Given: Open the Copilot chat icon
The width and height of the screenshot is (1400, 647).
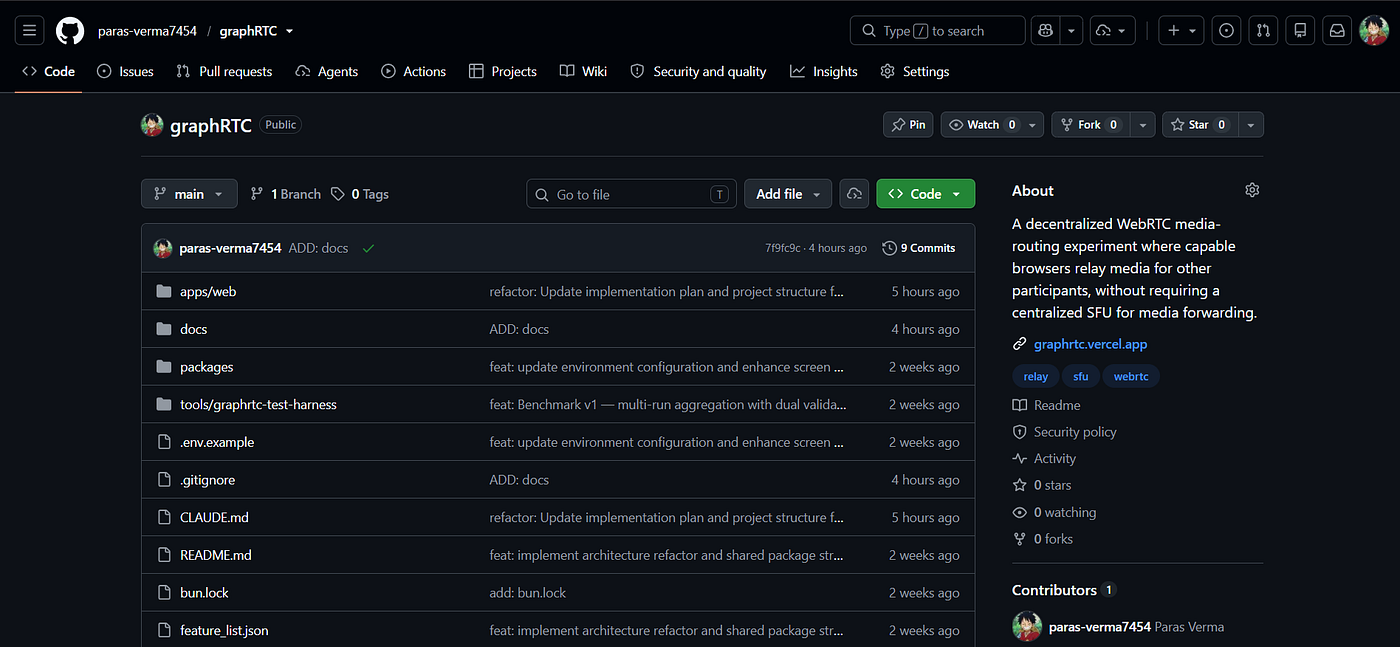Looking at the screenshot, I should [x=1045, y=31].
